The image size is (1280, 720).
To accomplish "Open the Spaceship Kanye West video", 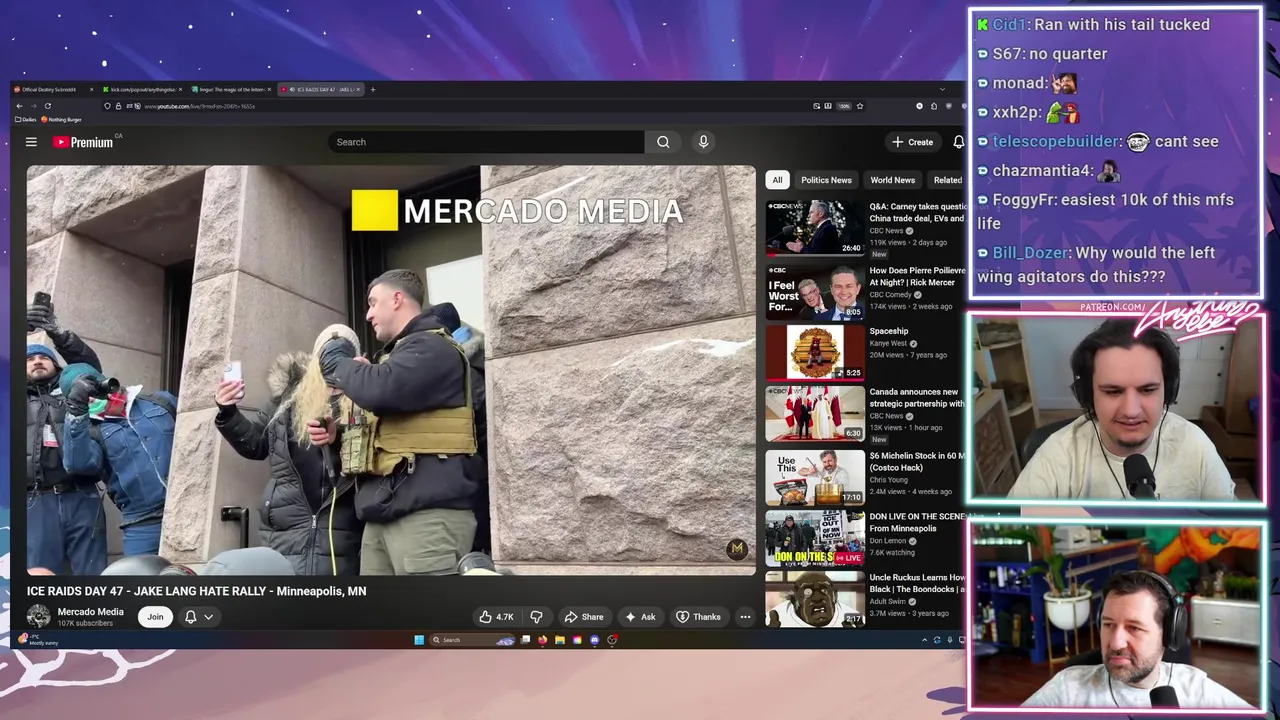I will coord(815,352).
